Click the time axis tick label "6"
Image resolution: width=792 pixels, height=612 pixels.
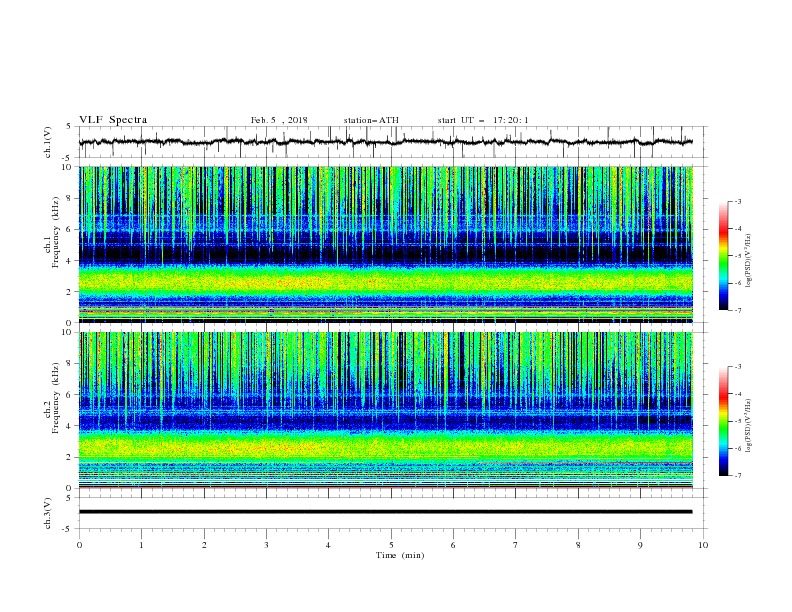point(453,545)
